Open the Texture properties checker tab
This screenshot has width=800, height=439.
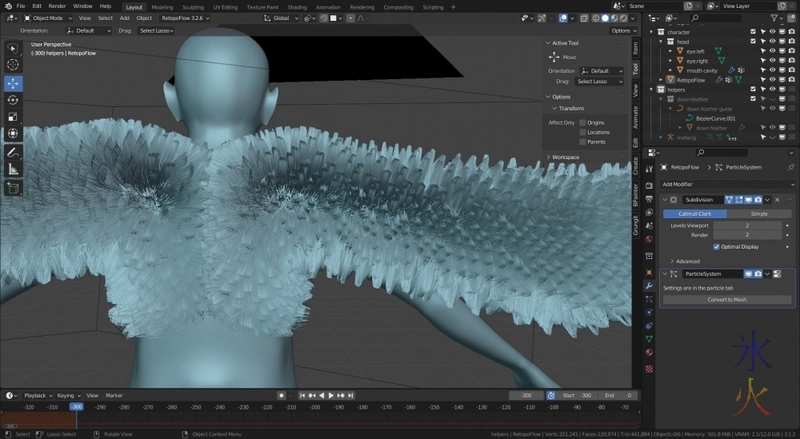click(x=649, y=369)
